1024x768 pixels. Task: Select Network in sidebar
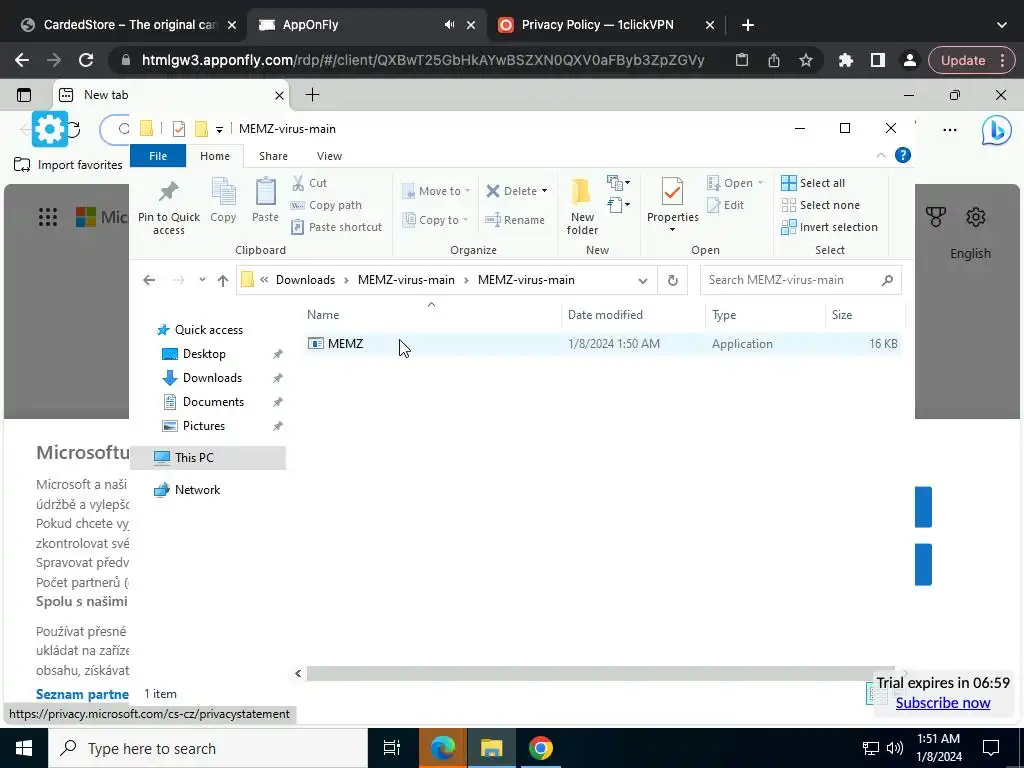[197, 490]
